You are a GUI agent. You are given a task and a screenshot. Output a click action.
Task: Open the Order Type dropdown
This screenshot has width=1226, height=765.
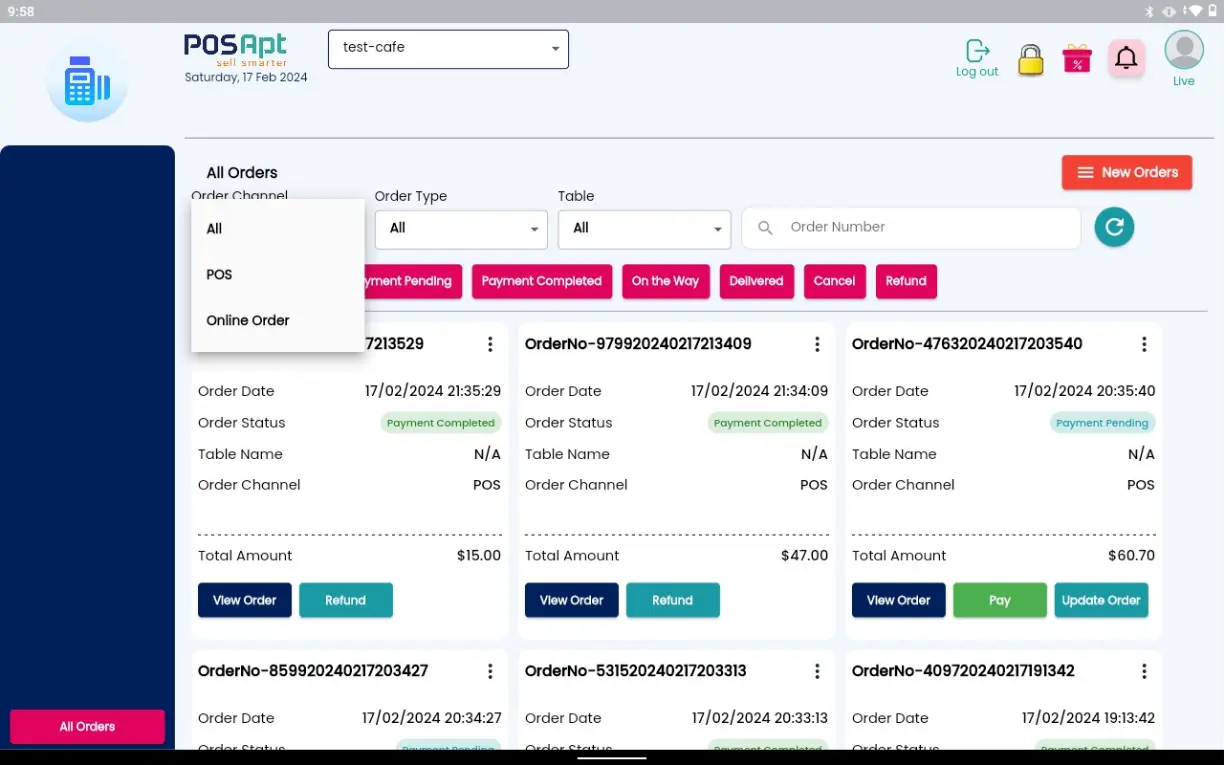tap(461, 229)
